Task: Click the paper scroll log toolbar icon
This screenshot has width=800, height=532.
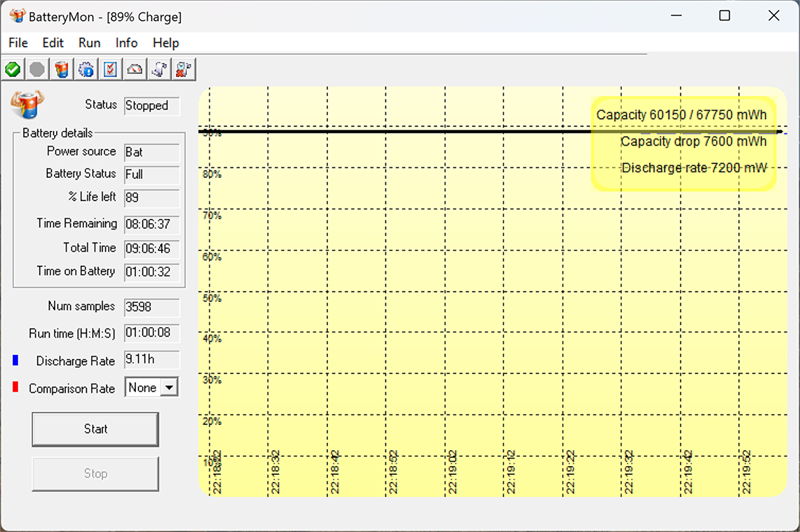Action: 160,69
